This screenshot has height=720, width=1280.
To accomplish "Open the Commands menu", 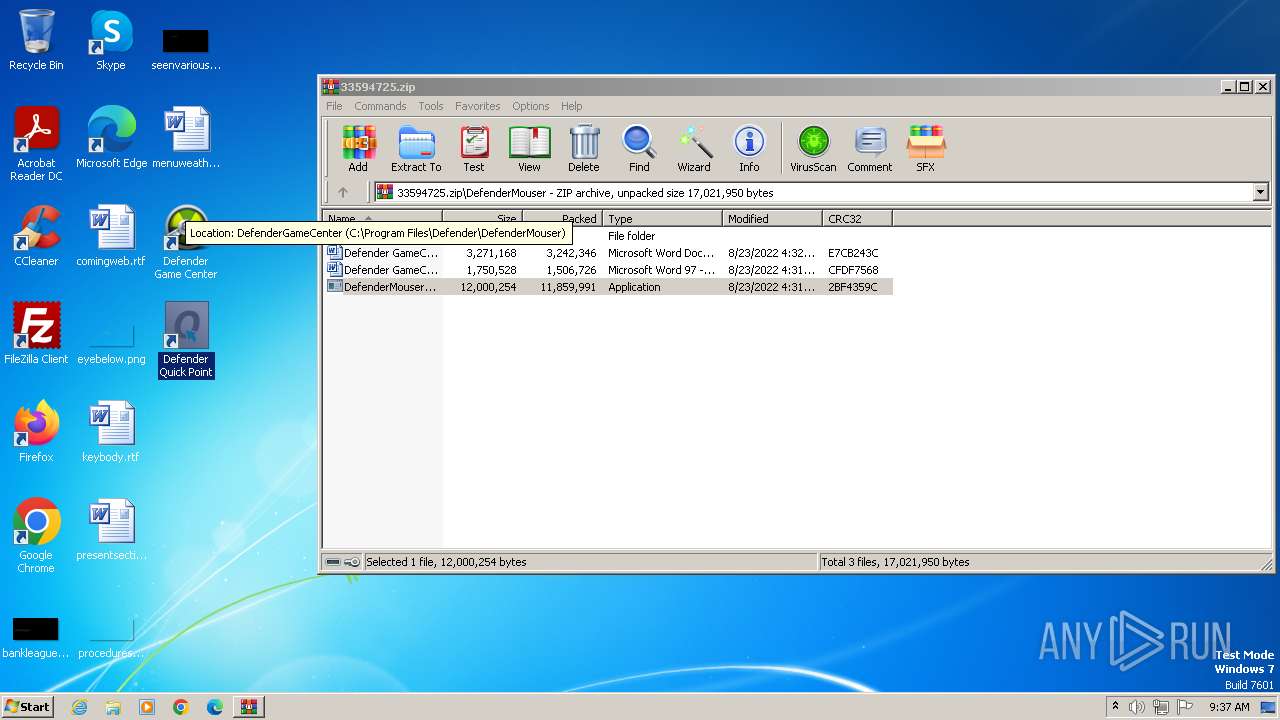I will (x=380, y=106).
